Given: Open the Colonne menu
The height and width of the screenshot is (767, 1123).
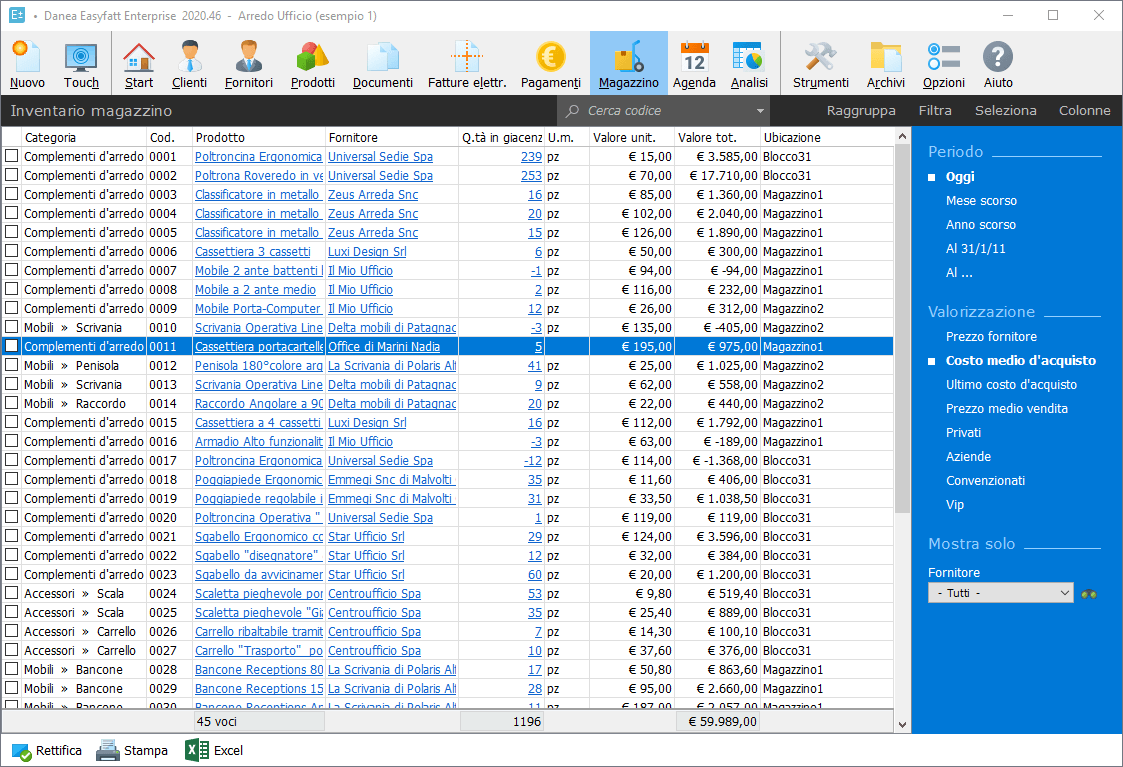Looking at the screenshot, I should point(1084,111).
